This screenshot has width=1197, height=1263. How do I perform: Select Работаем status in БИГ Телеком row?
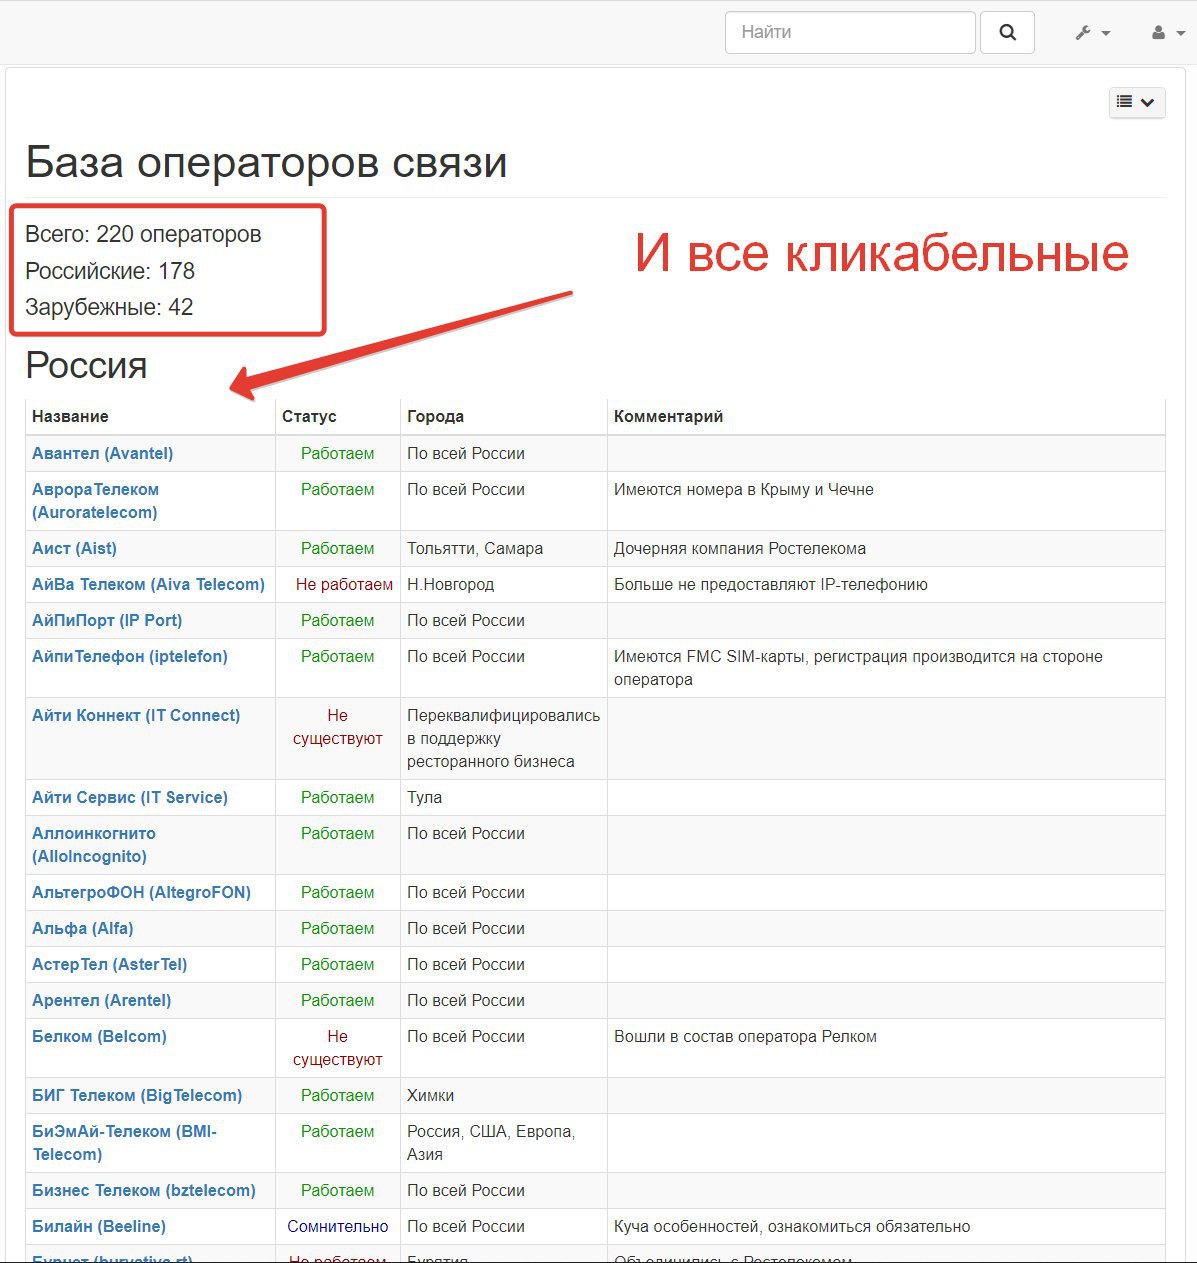[x=338, y=1095]
